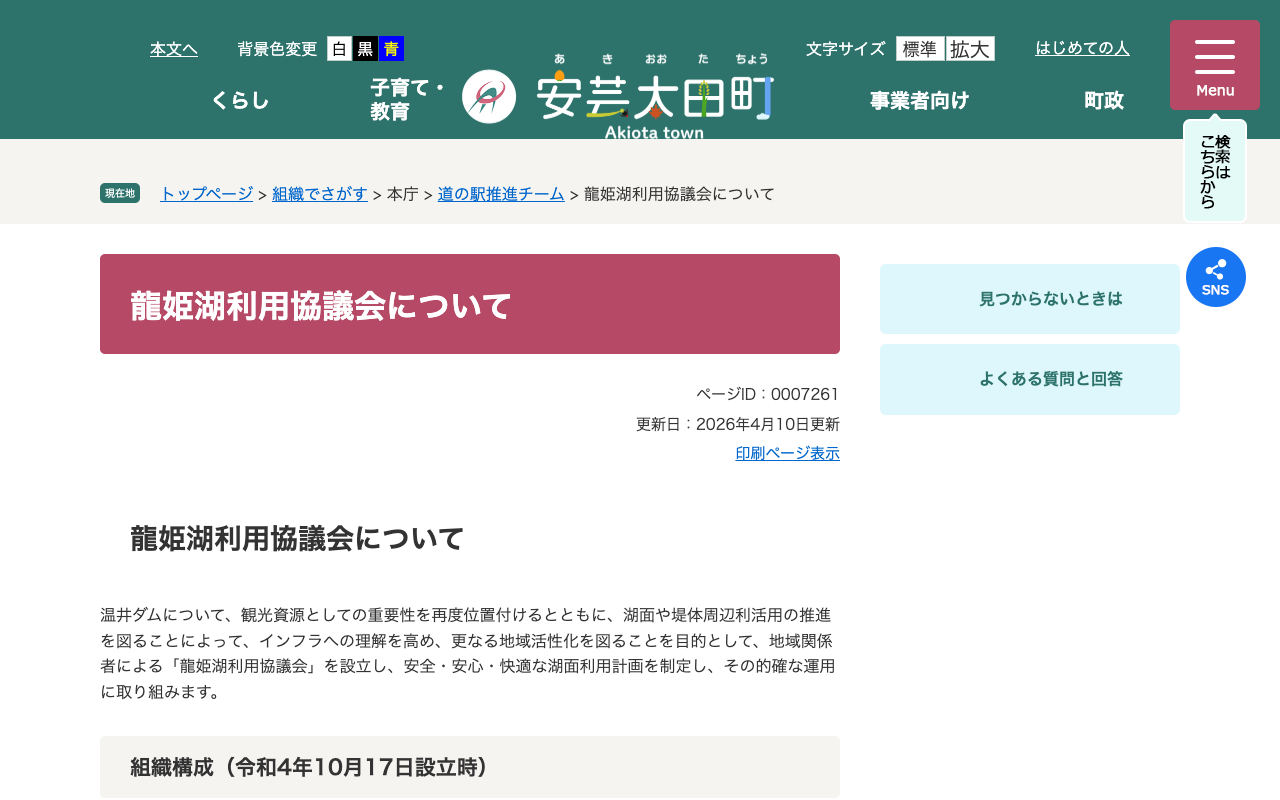Set text size to 拡大
The width and height of the screenshot is (1280, 800).
pos(970,49)
